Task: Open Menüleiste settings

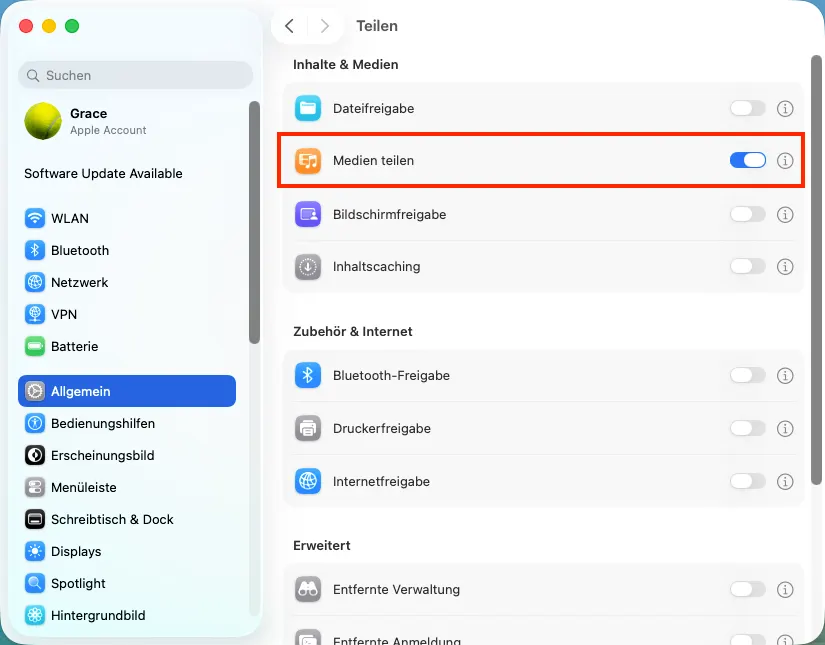Action: tap(126, 488)
